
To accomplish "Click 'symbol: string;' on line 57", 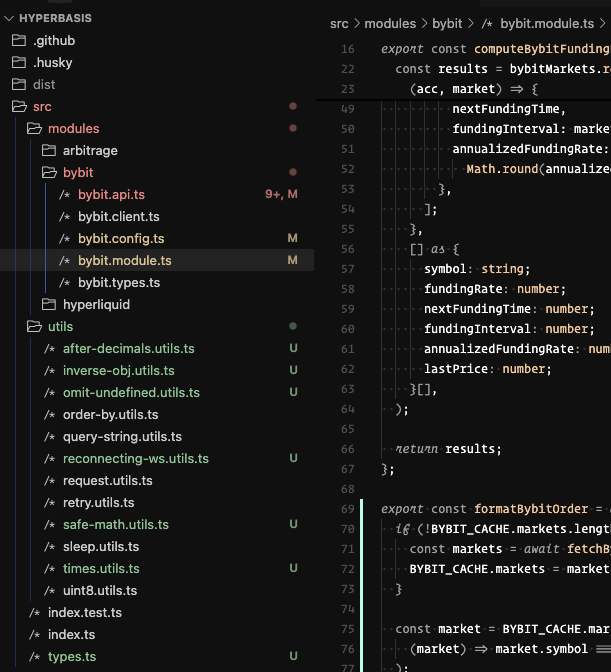I will [x=477, y=269].
